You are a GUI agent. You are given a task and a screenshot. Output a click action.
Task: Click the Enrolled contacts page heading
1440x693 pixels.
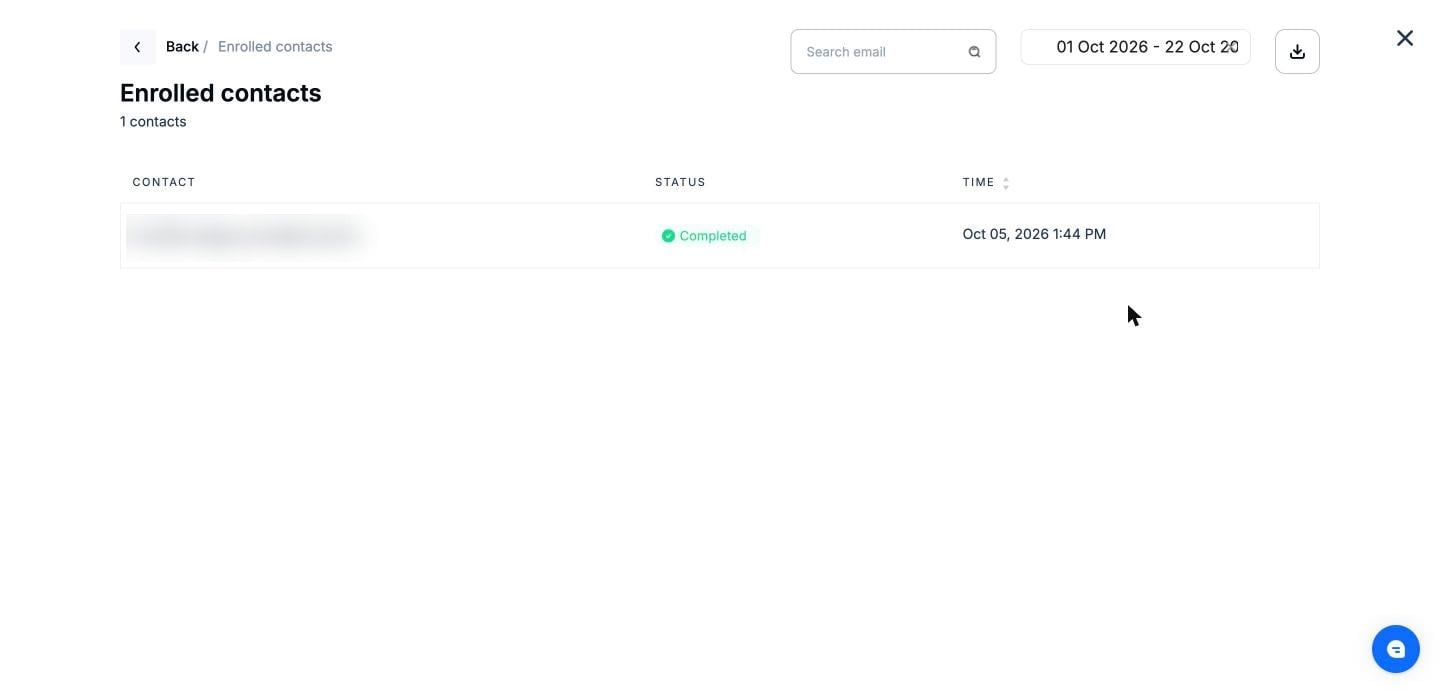221,93
